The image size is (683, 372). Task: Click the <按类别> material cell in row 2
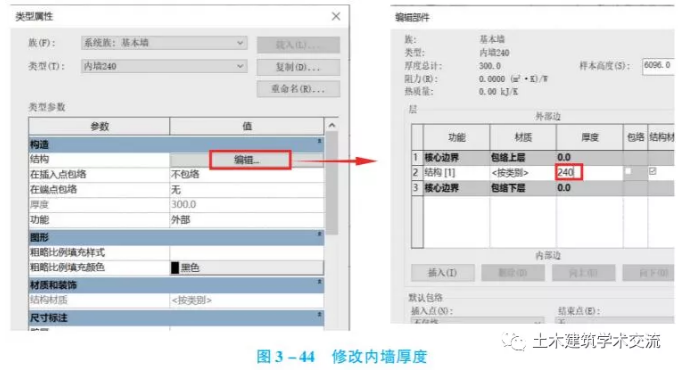[523, 172]
